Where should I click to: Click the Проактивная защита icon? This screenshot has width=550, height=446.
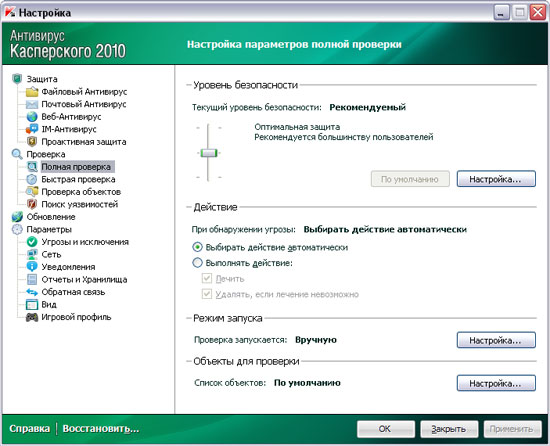[x=32, y=142]
